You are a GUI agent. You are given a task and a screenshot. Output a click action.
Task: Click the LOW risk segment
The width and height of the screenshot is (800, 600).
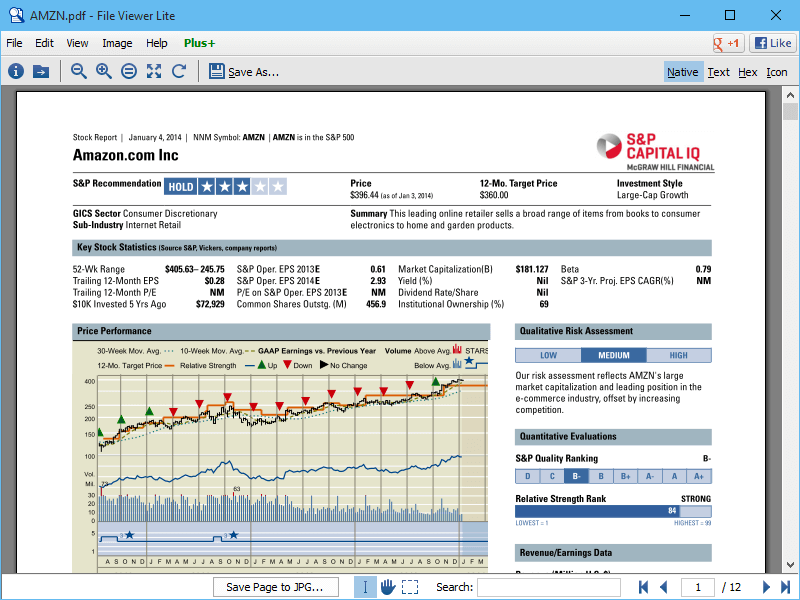pos(548,355)
